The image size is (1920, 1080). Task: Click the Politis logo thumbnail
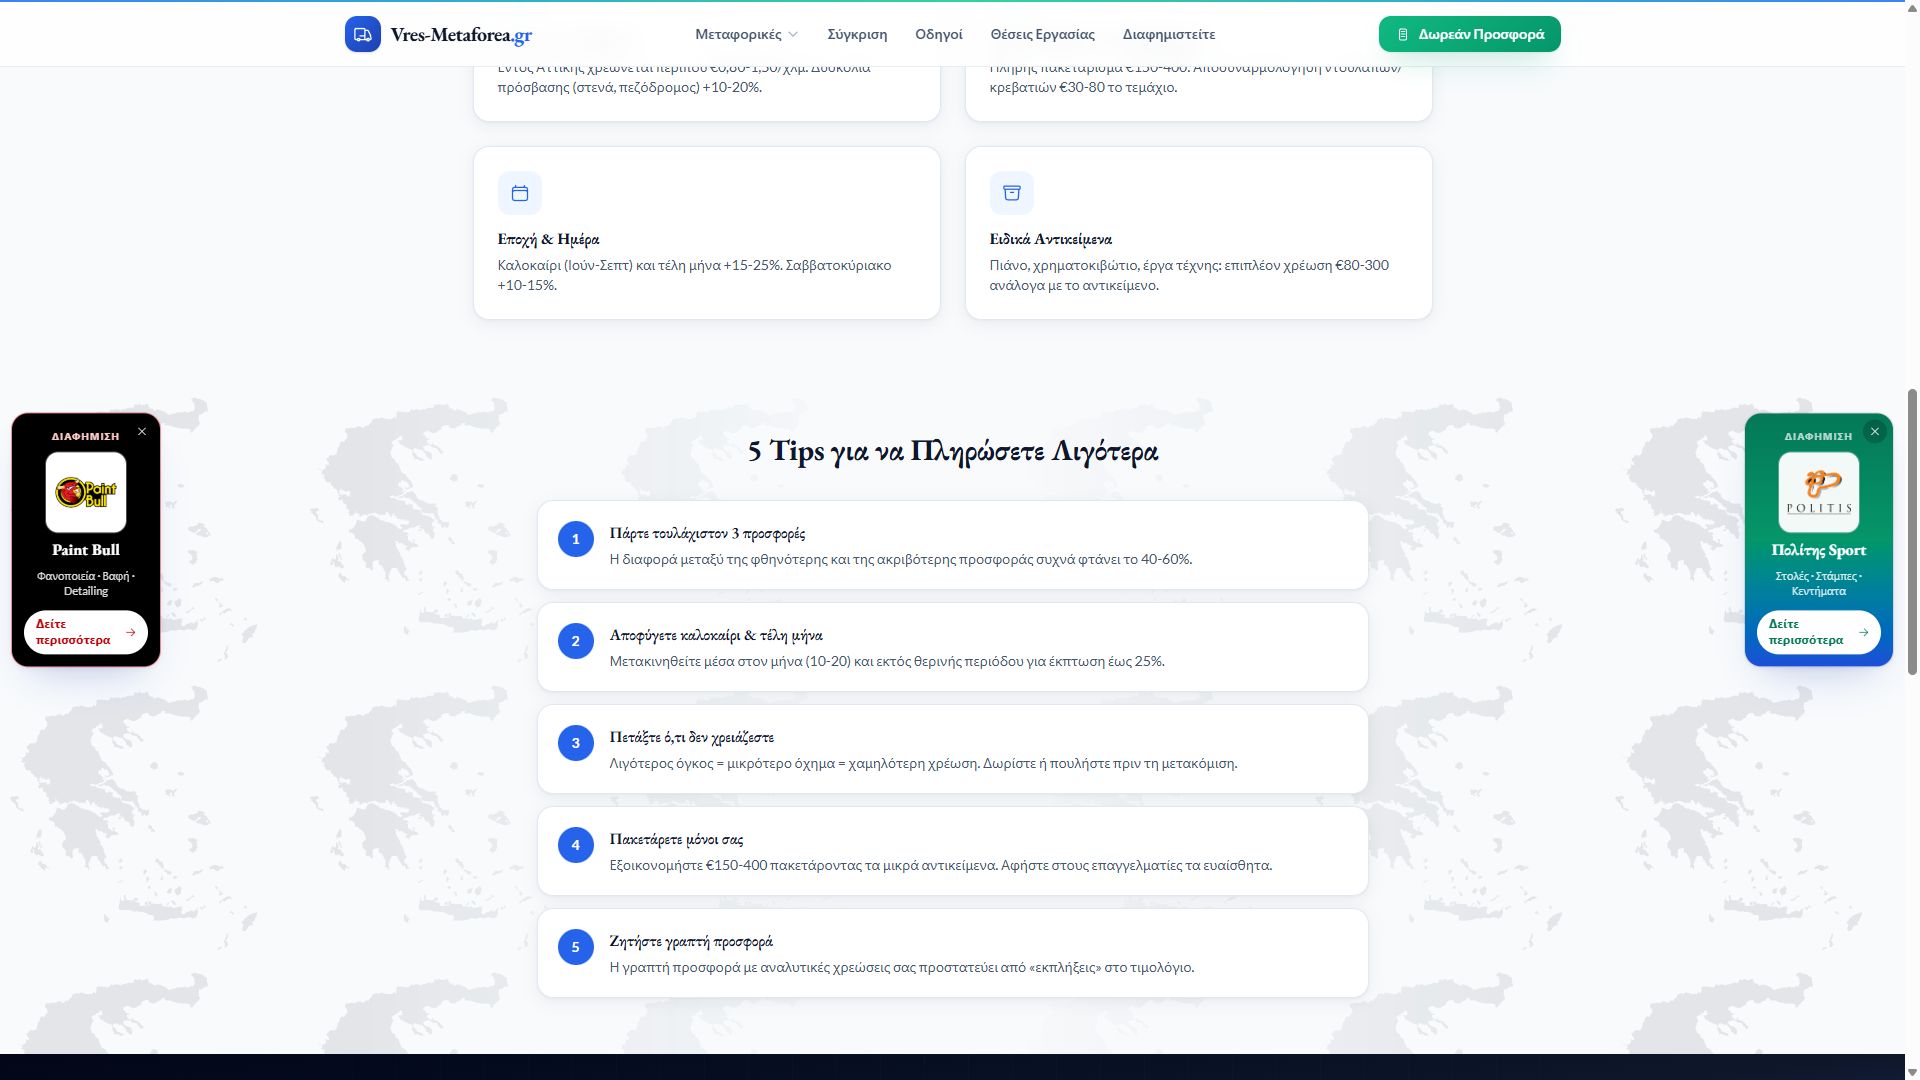1819,492
